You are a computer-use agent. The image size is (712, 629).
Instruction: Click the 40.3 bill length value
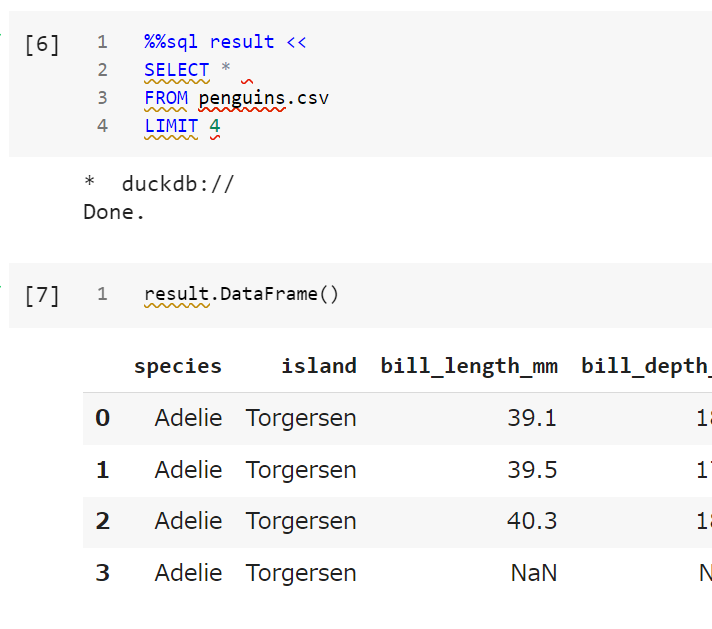[532, 521]
